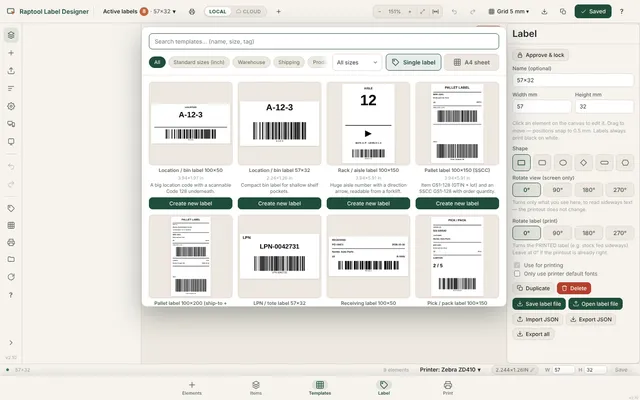Image resolution: width=640 pixels, height=400 pixels.
Task: Set Rotate view to 270°
Action: pos(620,190)
